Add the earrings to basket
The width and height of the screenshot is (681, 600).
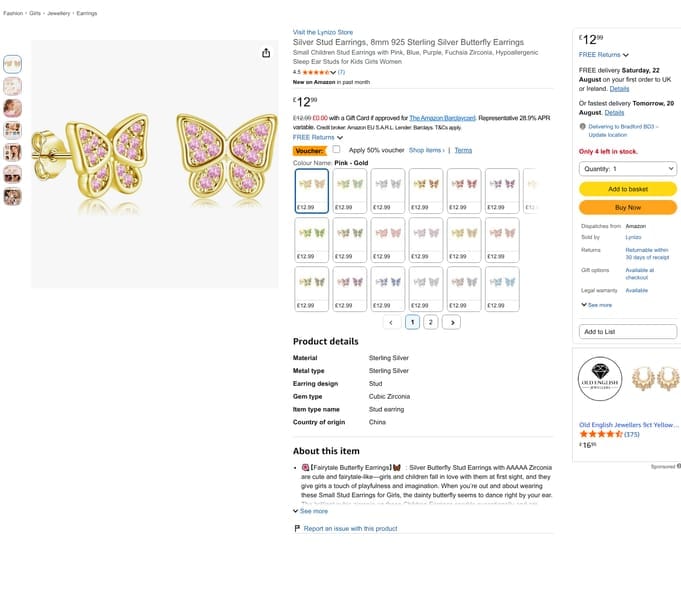pyautogui.click(x=628, y=189)
